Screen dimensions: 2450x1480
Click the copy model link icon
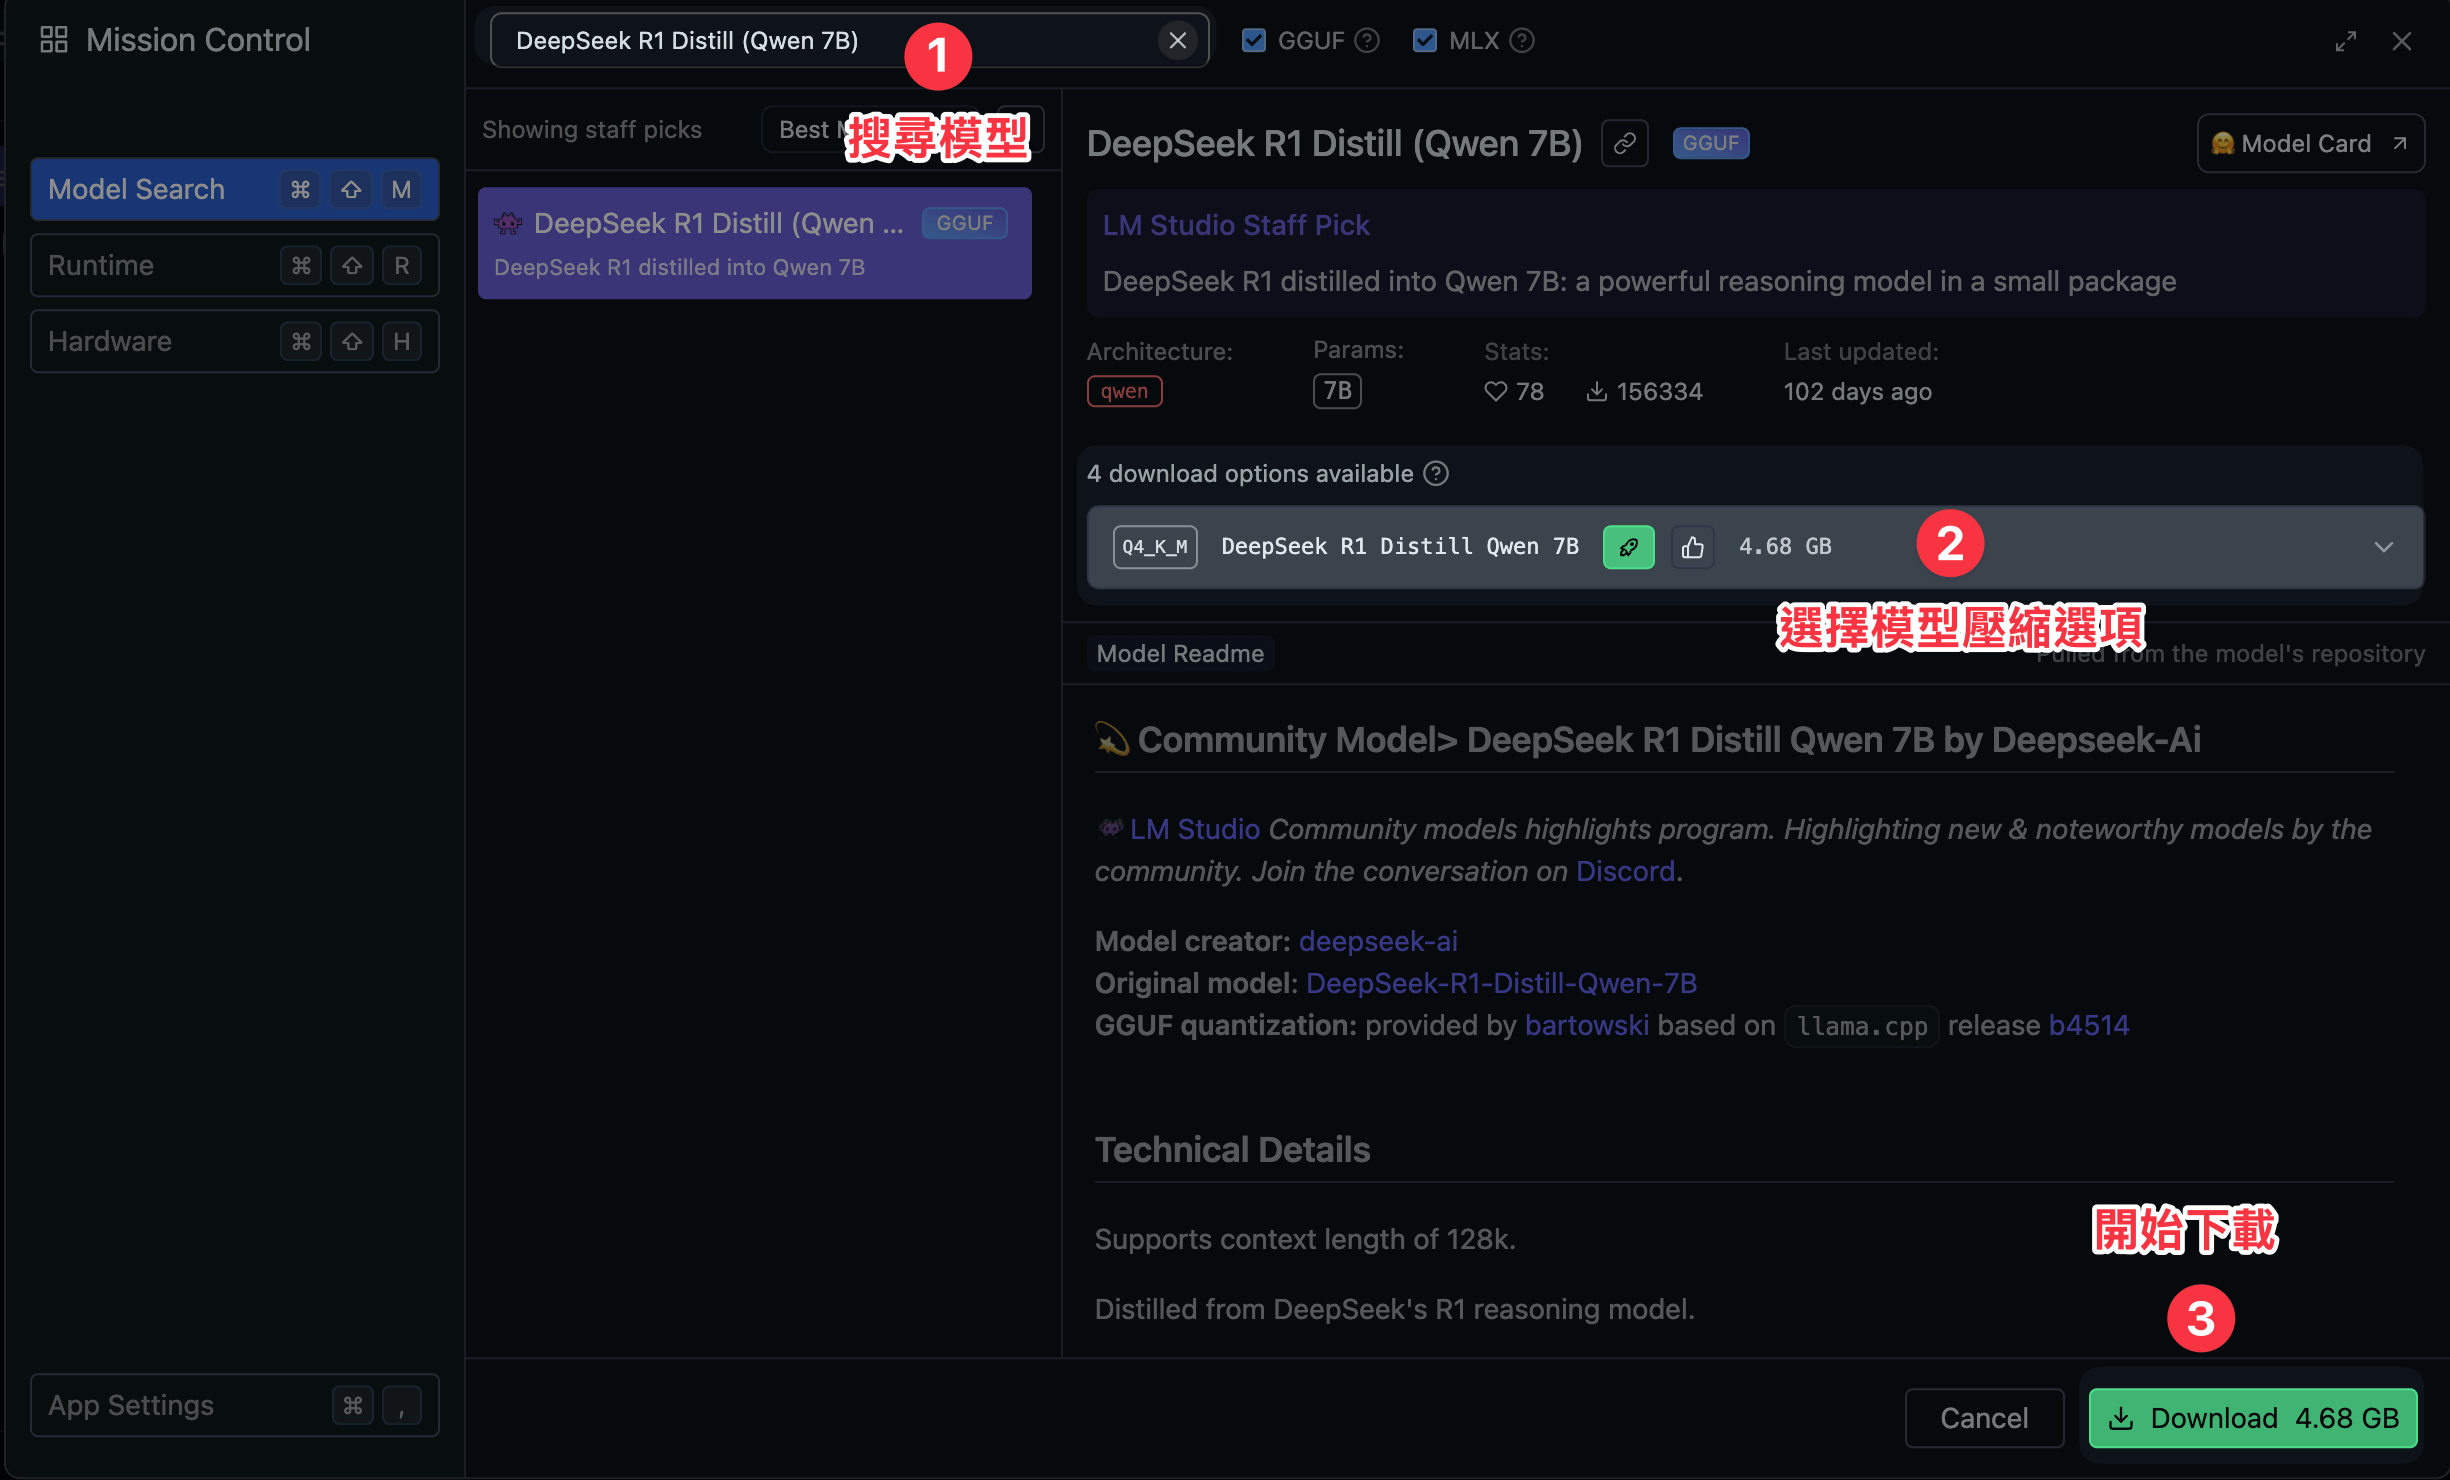(1624, 143)
